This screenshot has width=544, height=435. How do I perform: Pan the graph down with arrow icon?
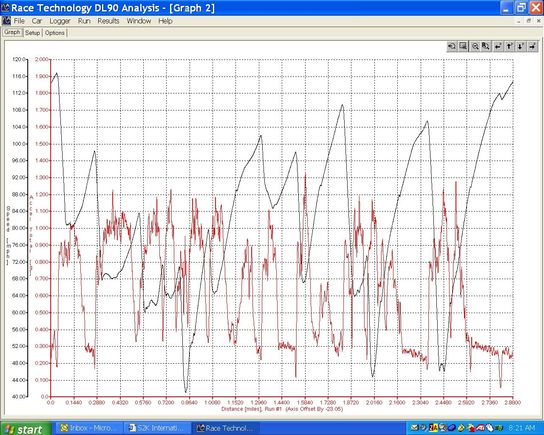(520, 46)
